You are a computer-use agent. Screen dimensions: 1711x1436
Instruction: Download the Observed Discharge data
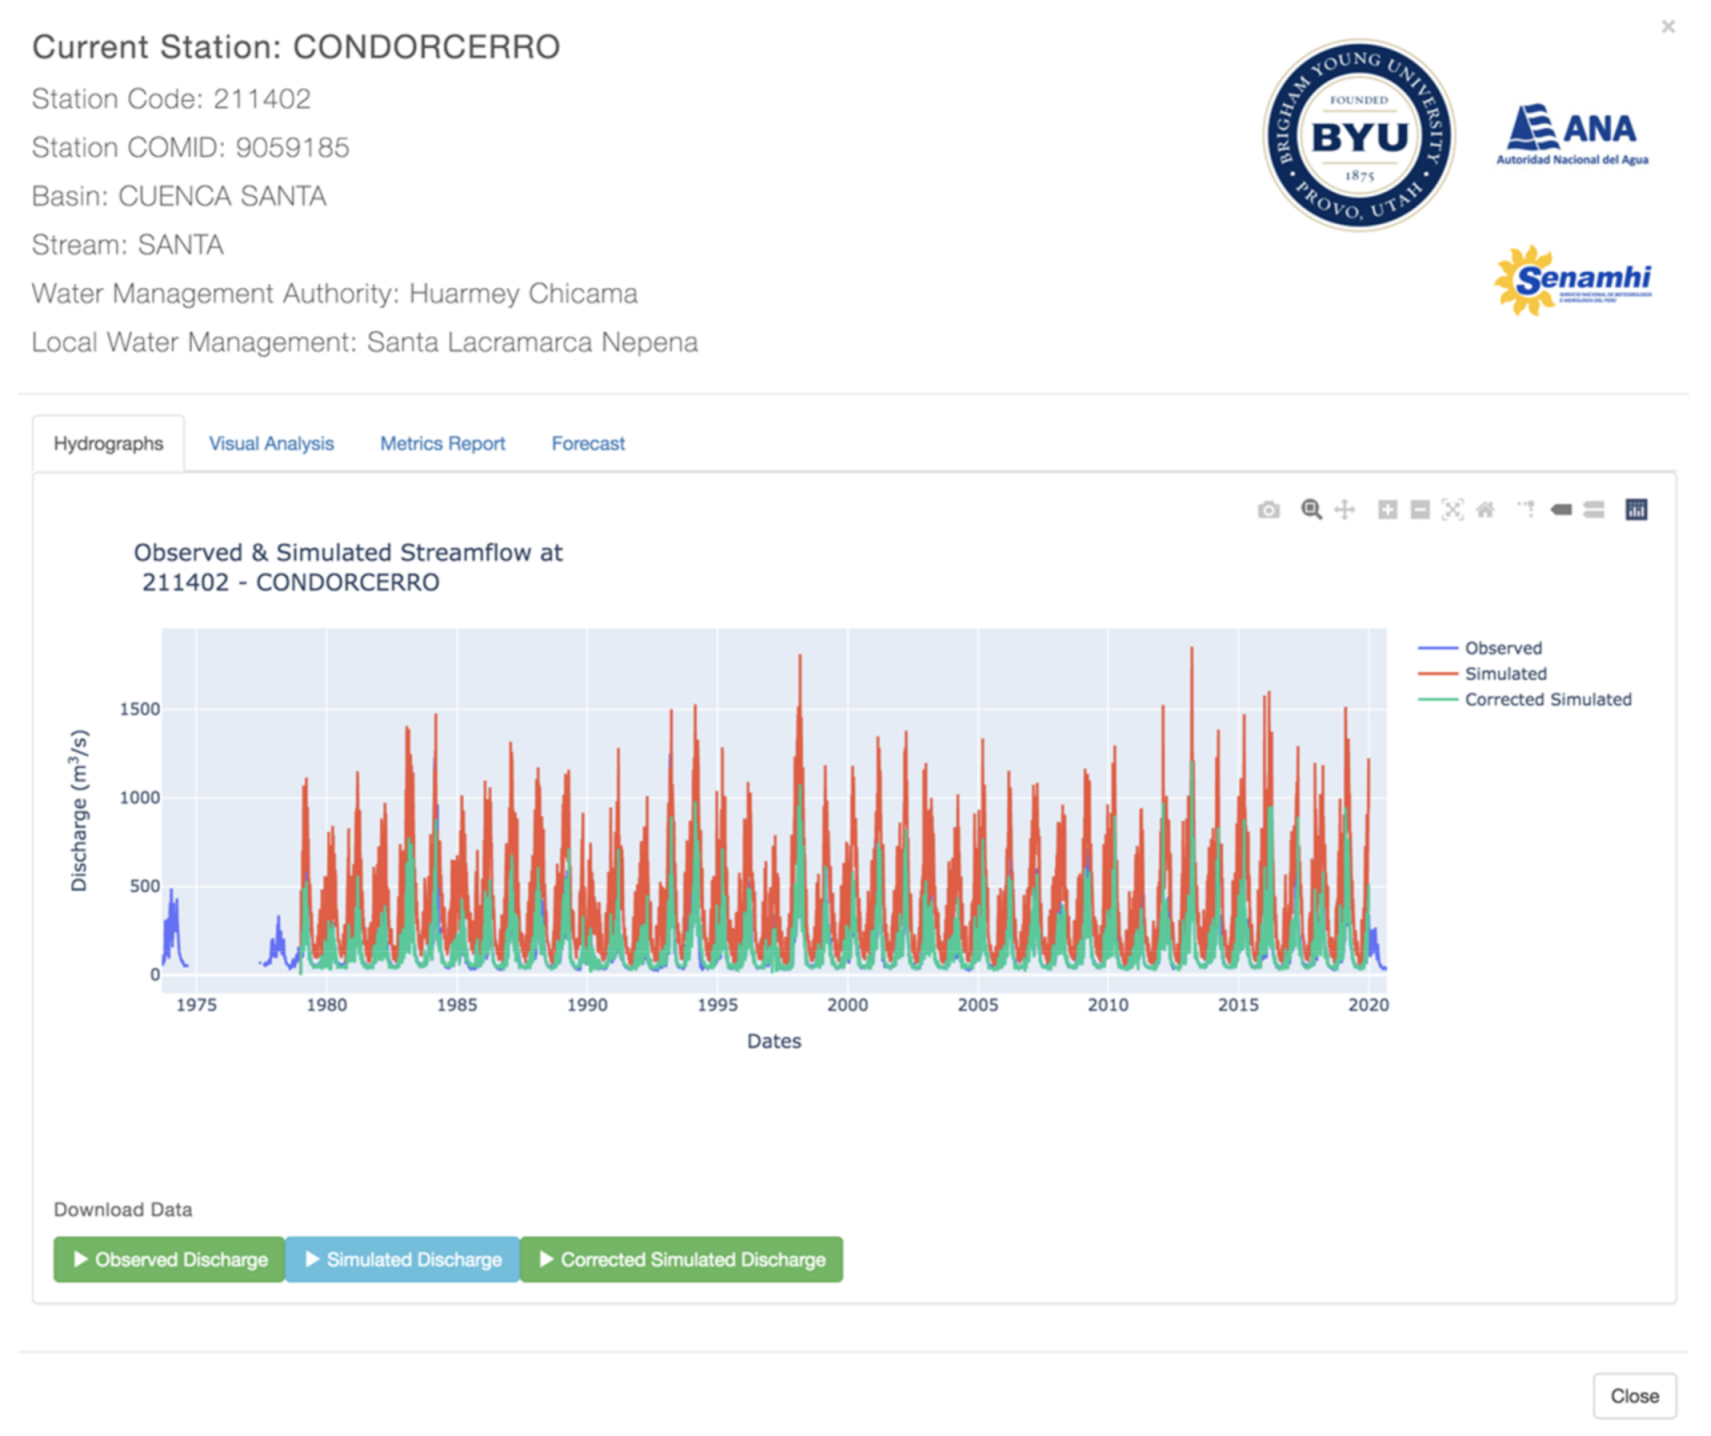(170, 1259)
